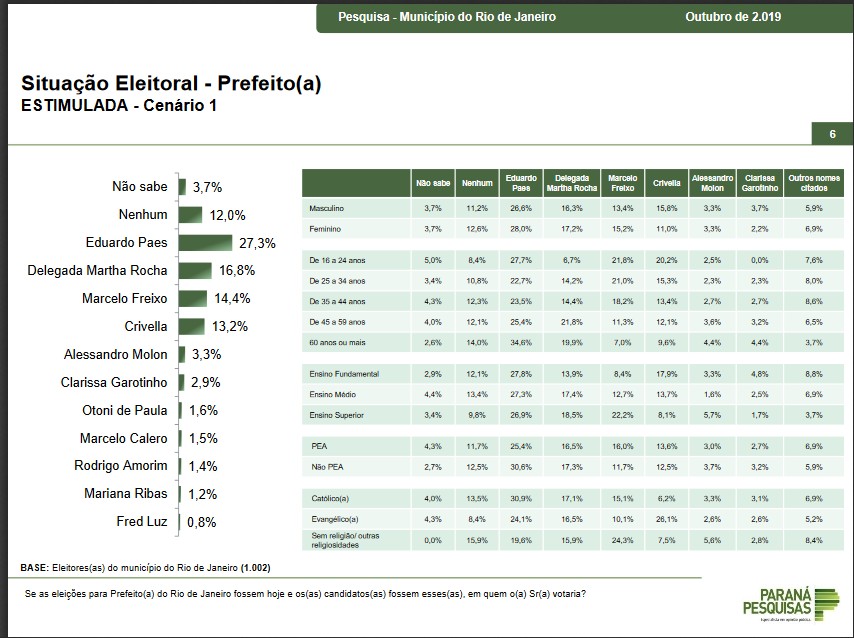Select the 'Masculino' table row label

pos(327,208)
